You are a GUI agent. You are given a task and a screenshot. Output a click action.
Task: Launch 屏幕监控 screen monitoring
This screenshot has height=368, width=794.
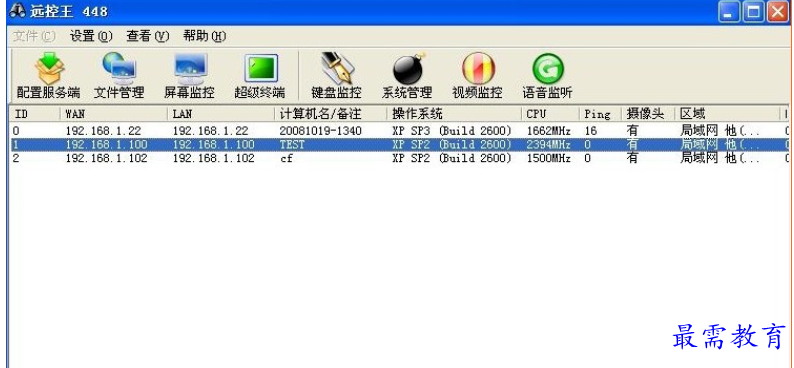click(189, 76)
